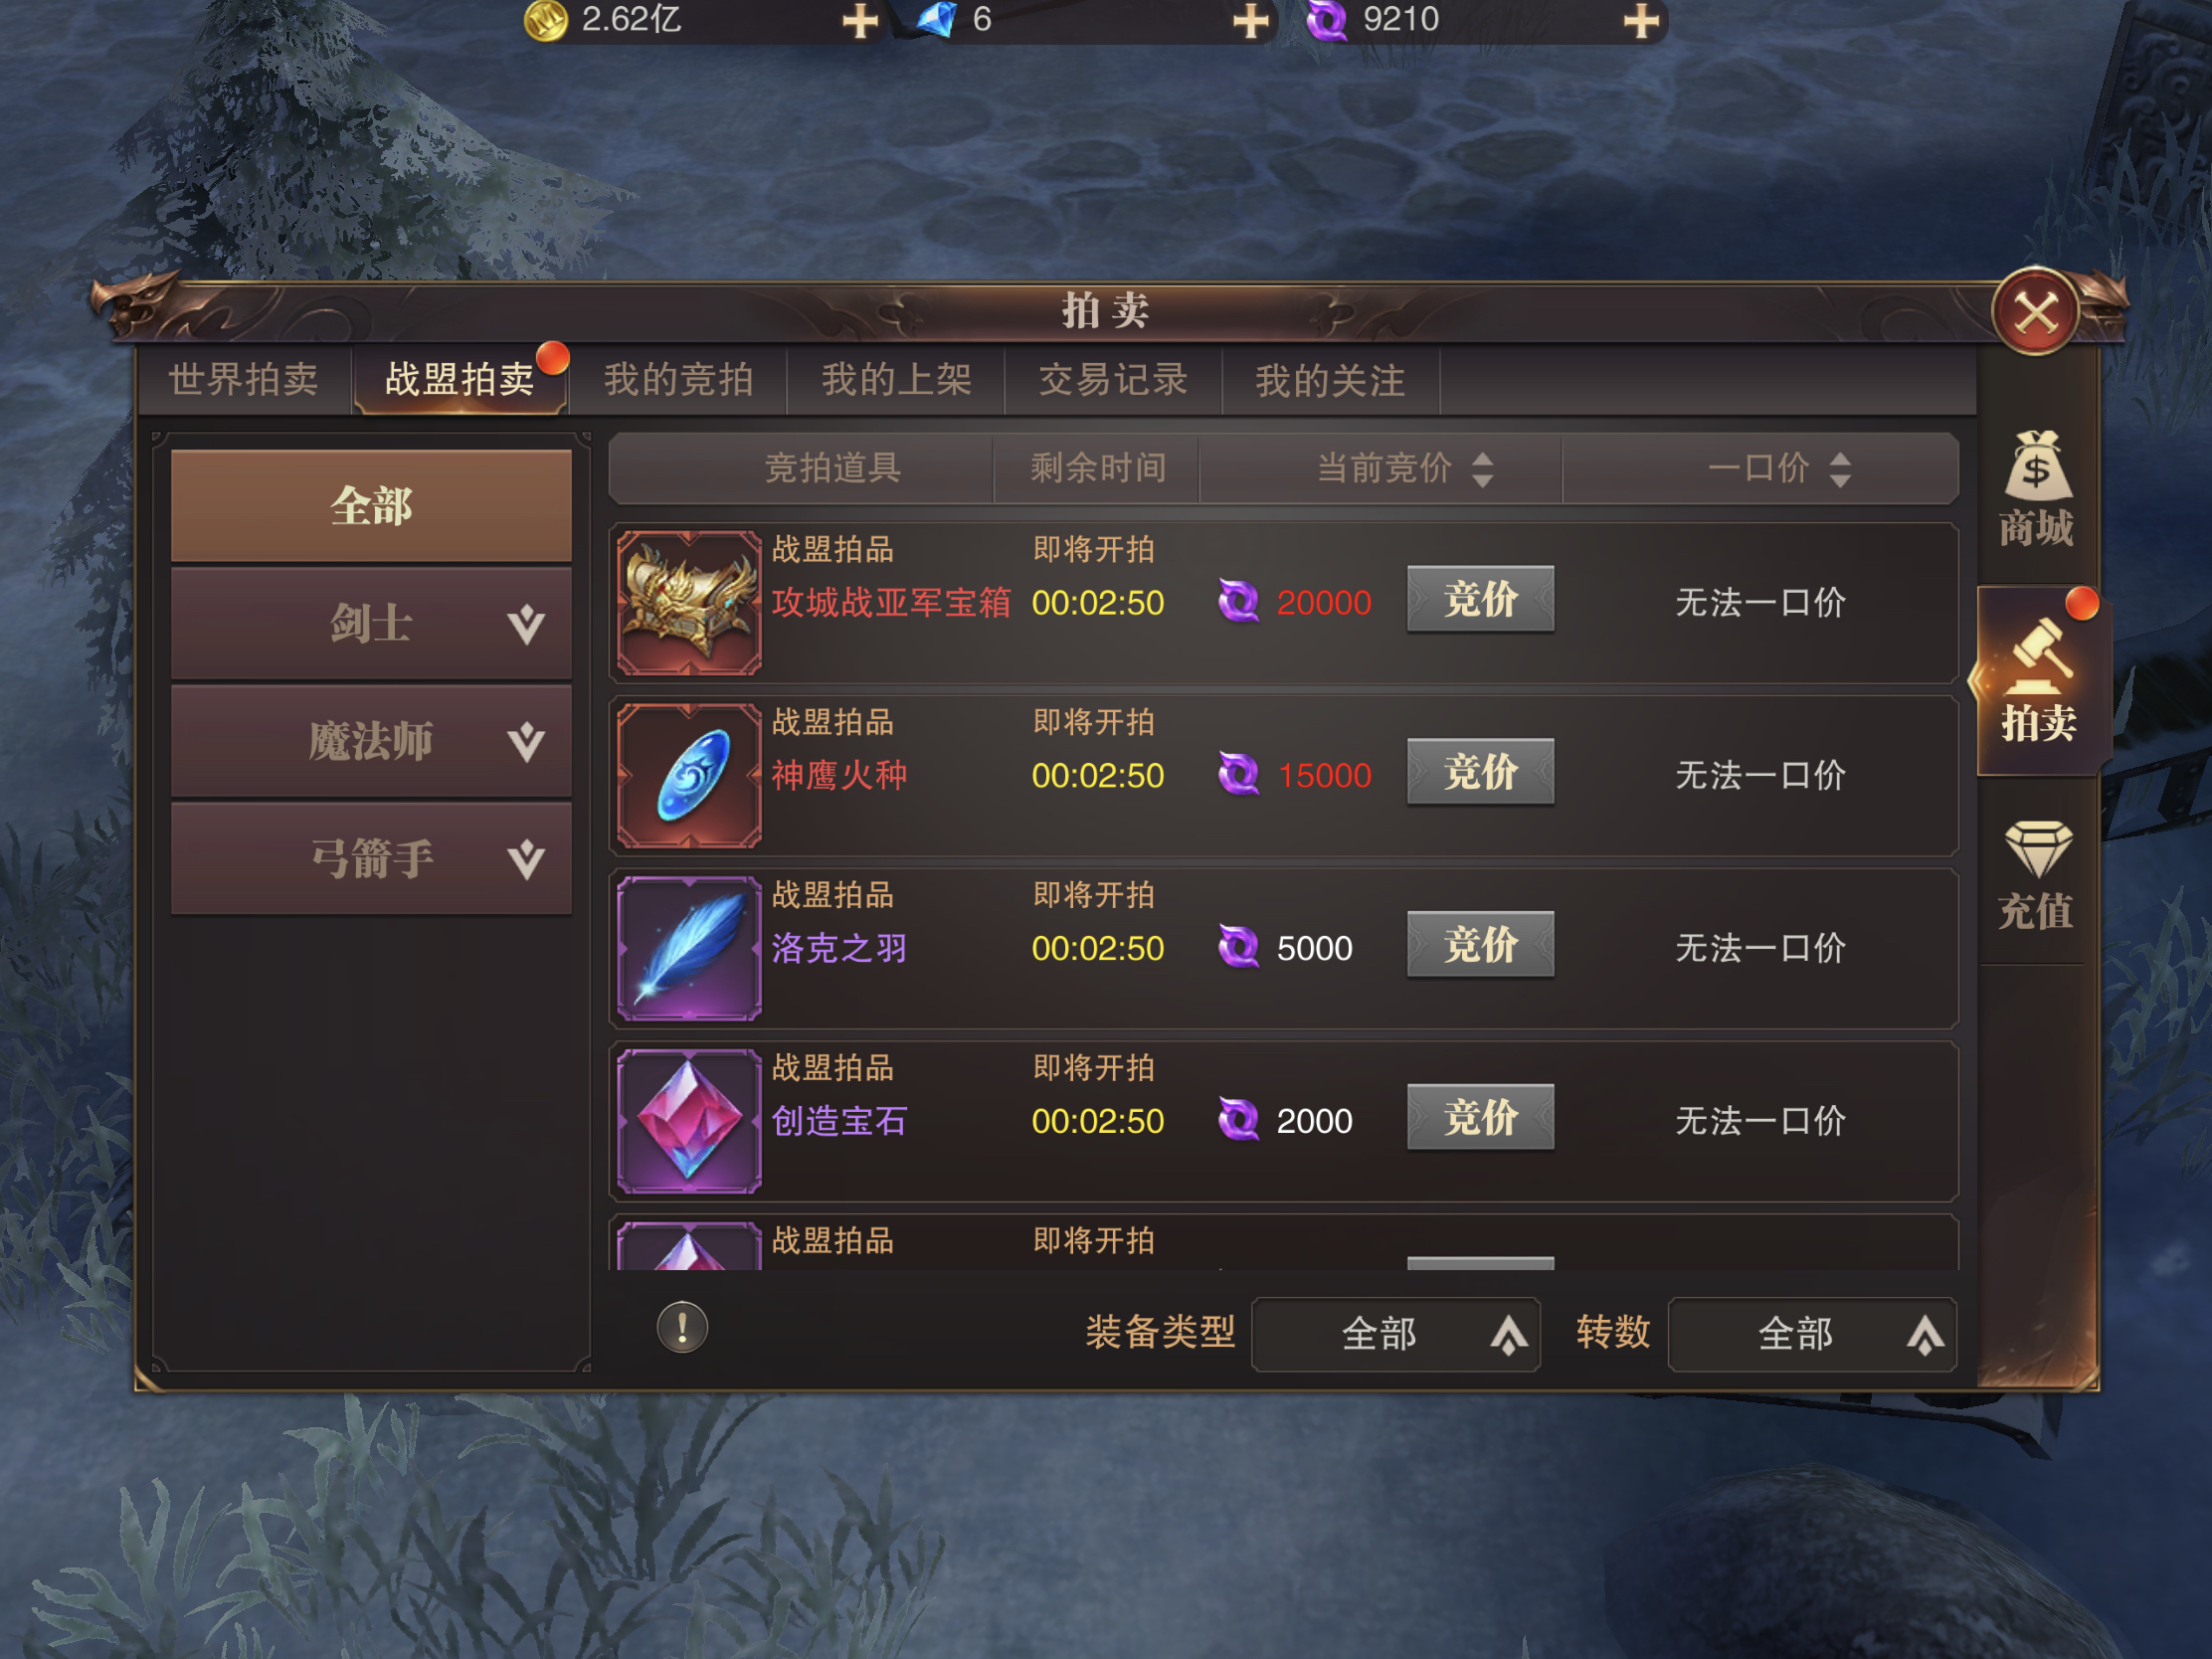The image size is (2212, 1659).
Task: Open 洛克之羽 feather item icon
Action: (689, 949)
